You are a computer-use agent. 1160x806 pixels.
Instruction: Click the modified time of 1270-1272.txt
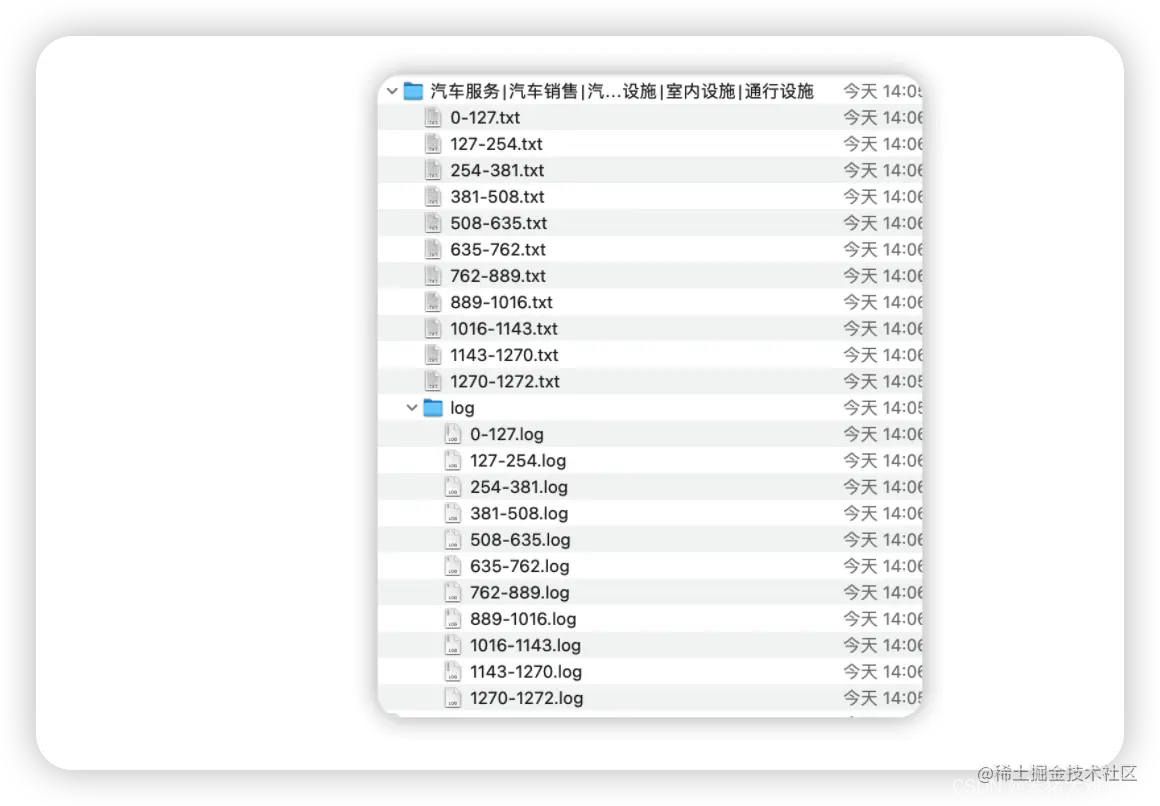(x=883, y=381)
